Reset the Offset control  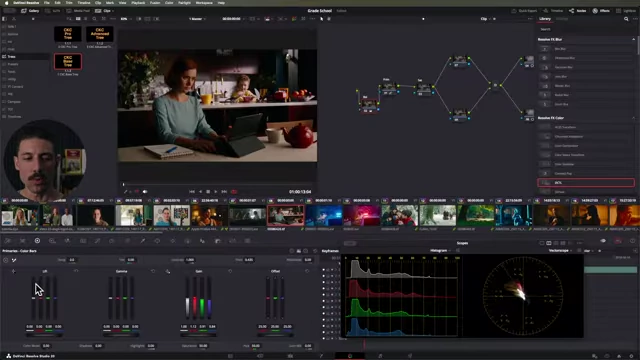point(307,271)
